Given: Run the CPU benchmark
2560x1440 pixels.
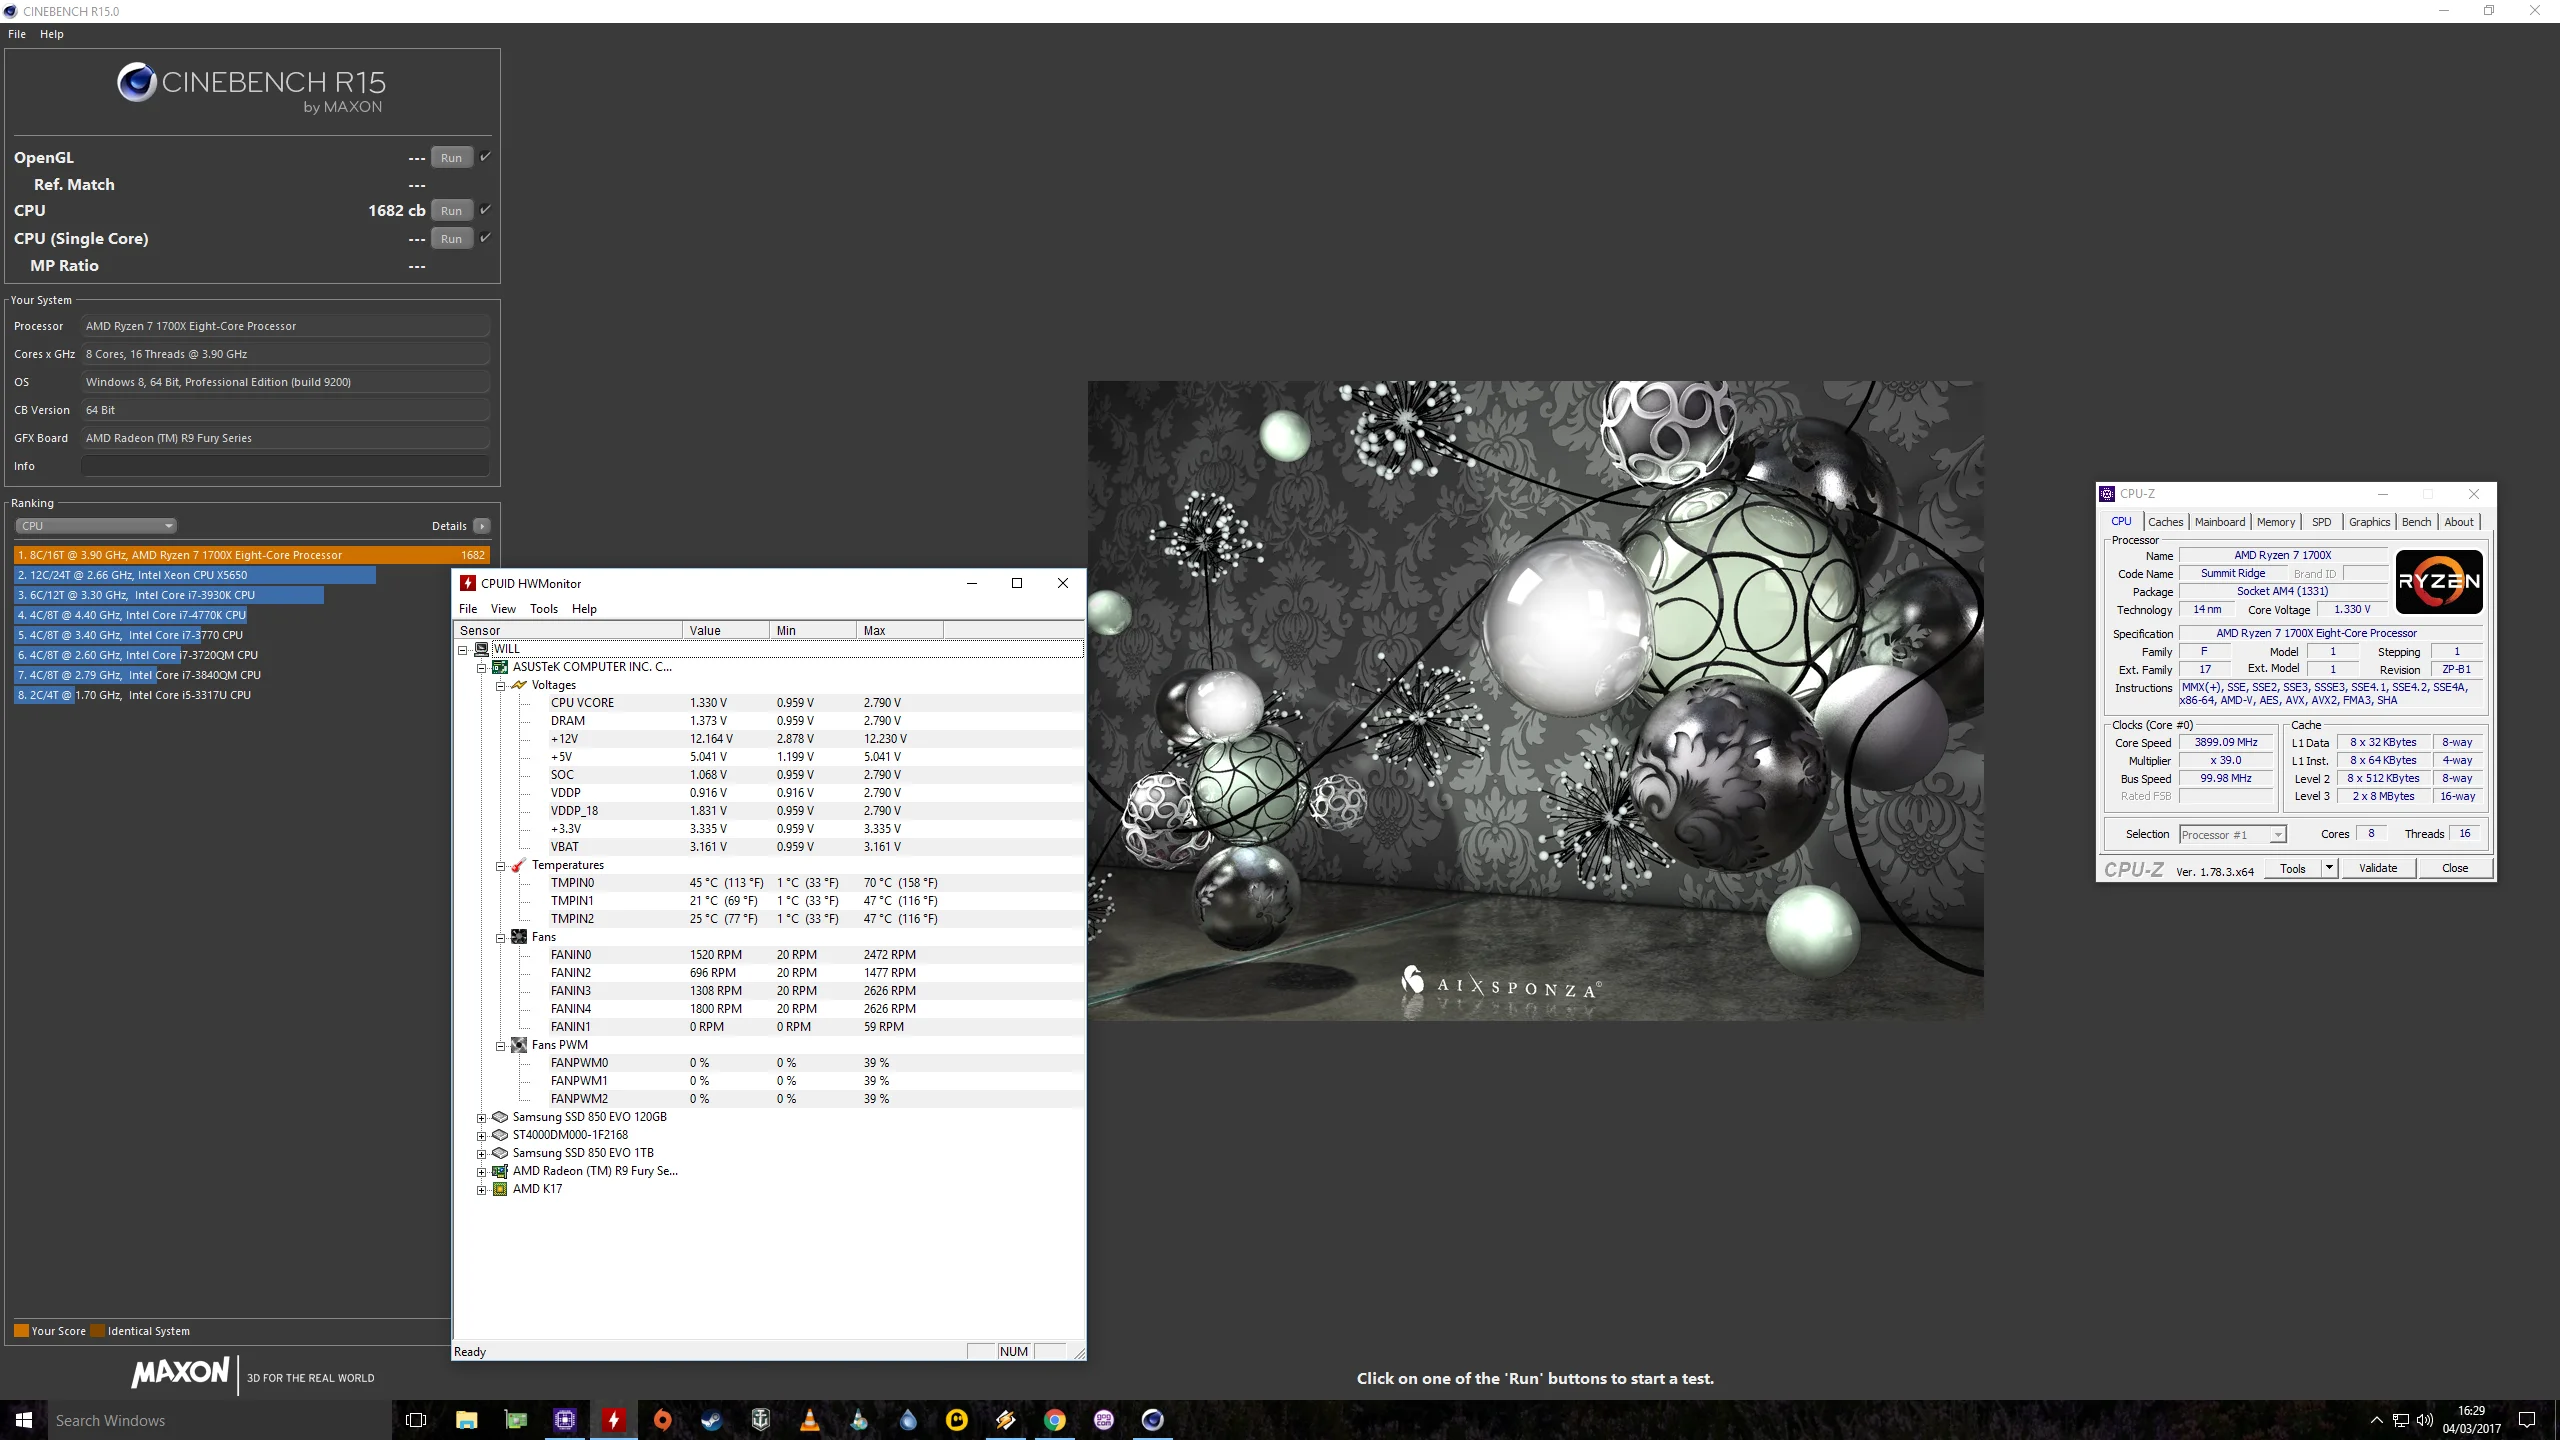Looking at the screenshot, I should [452, 211].
